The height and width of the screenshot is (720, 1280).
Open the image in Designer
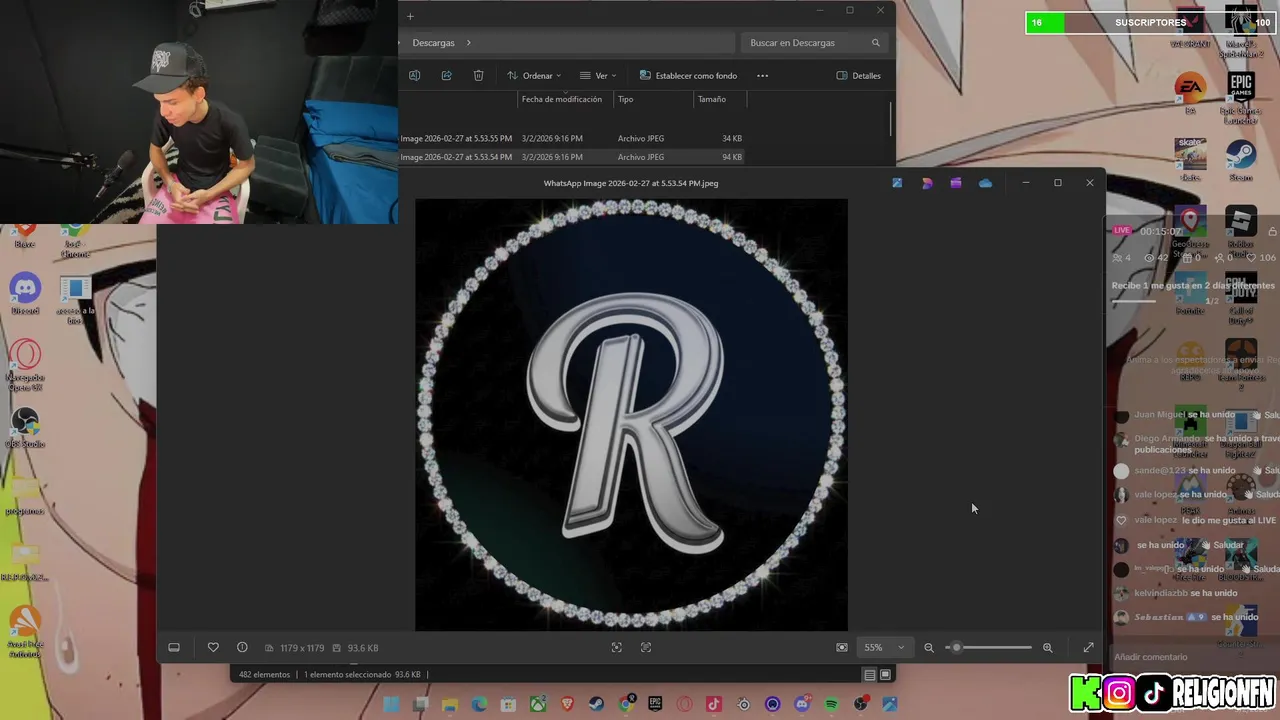coord(927,183)
